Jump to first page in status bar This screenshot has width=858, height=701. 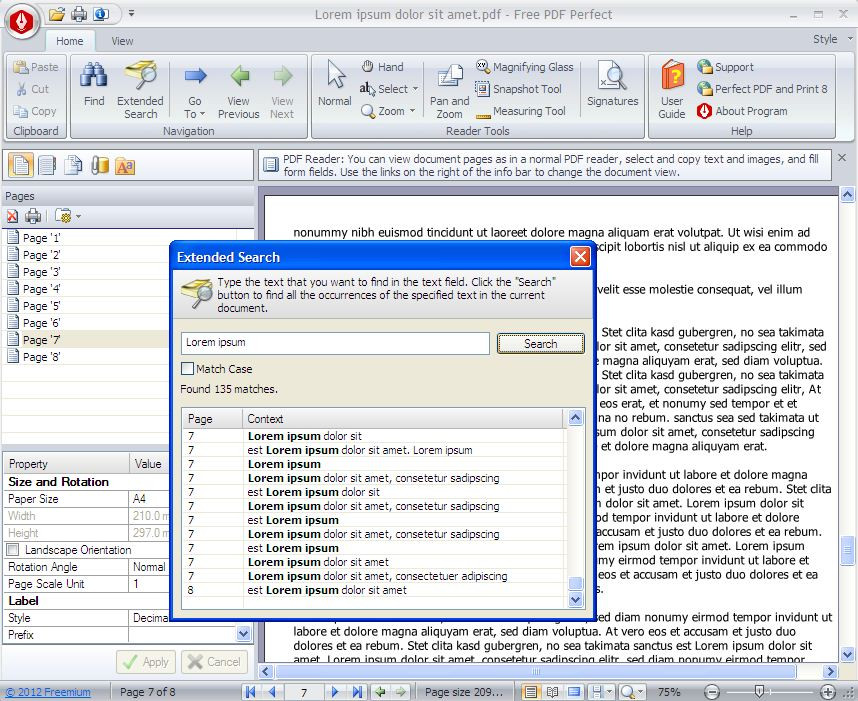[251, 692]
